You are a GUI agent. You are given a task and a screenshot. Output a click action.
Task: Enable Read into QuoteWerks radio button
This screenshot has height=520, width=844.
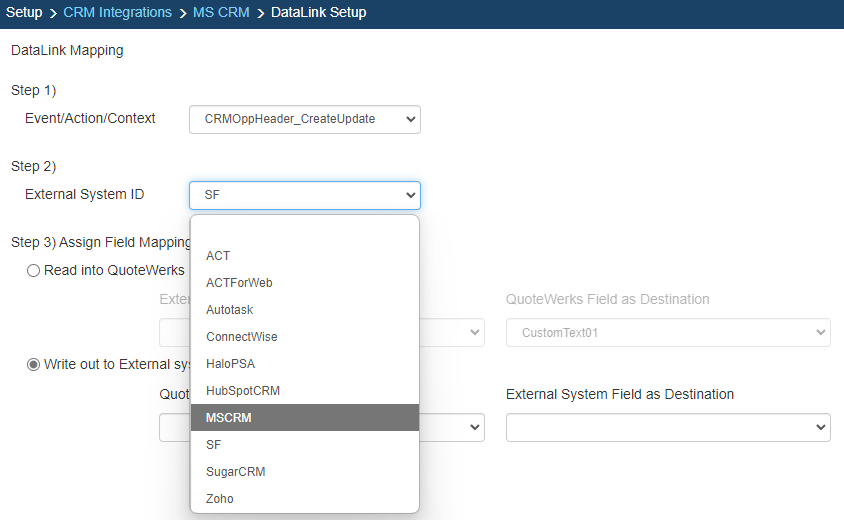pyautogui.click(x=34, y=270)
